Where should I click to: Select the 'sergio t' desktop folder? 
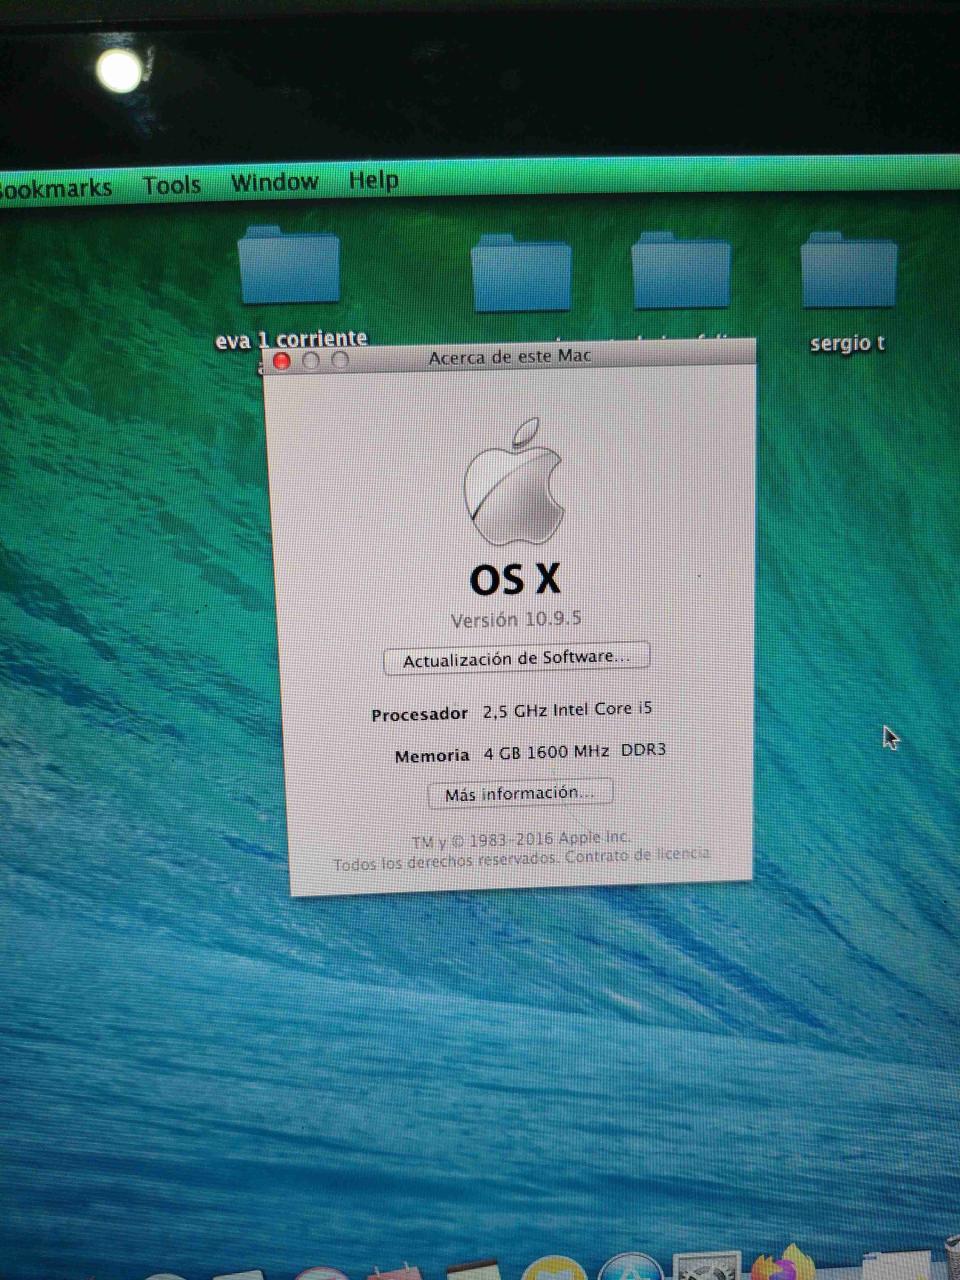click(x=849, y=272)
